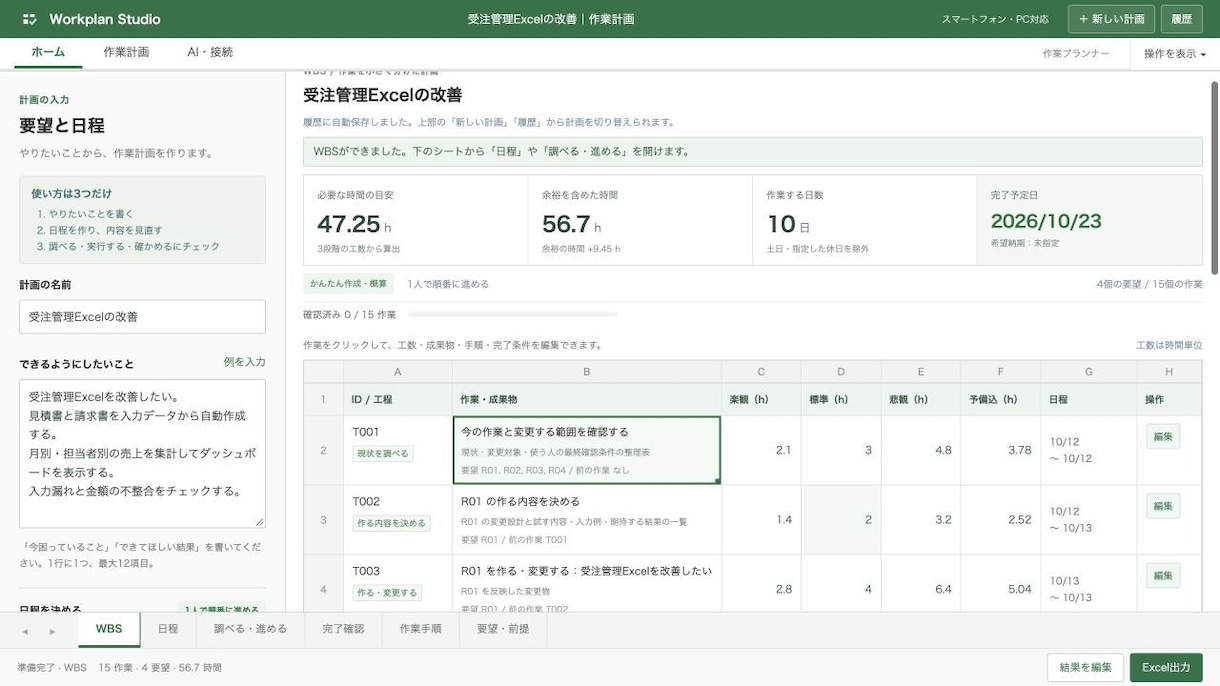Click 編集 for task T002
The image size is (1220, 686).
pyautogui.click(x=1163, y=506)
